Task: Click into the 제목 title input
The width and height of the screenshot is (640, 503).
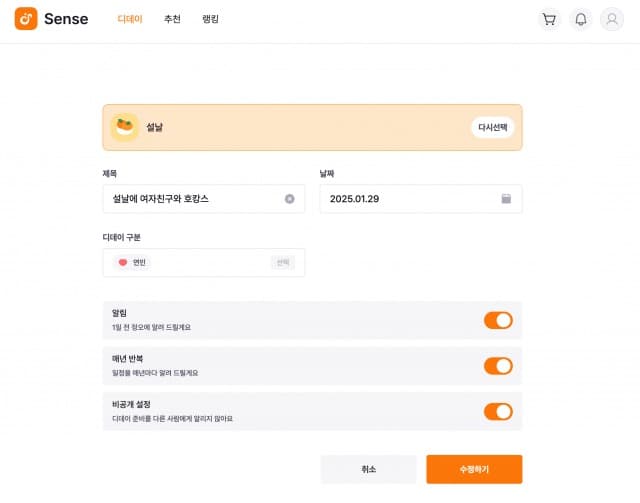Action: point(190,199)
